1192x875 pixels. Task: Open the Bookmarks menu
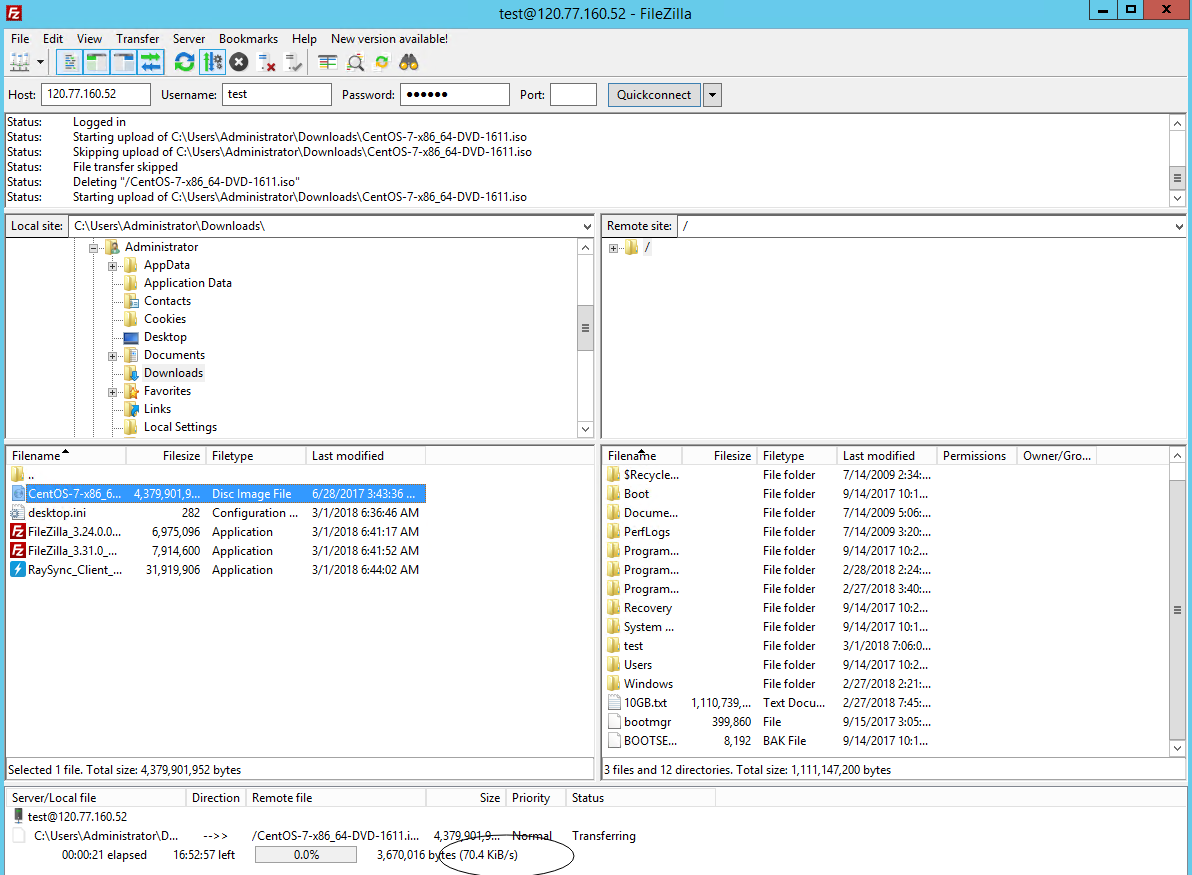click(249, 39)
